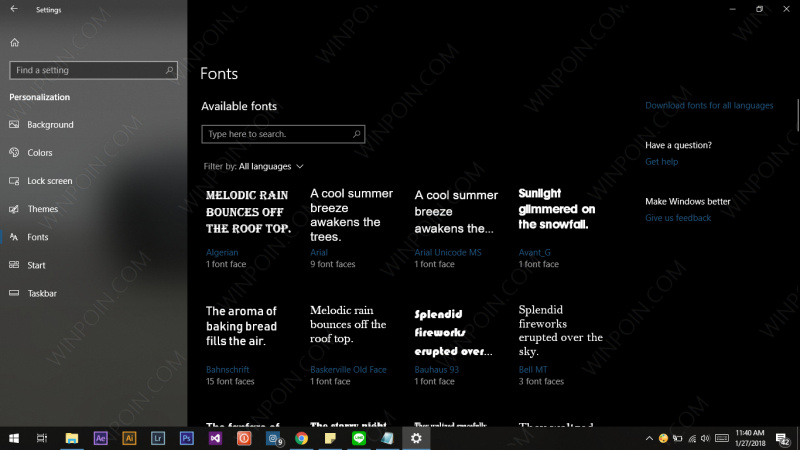Image resolution: width=800 pixels, height=450 pixels.
Task: Click the Fonts letter icon in sidebar
Action: click(x=14, y=237)
